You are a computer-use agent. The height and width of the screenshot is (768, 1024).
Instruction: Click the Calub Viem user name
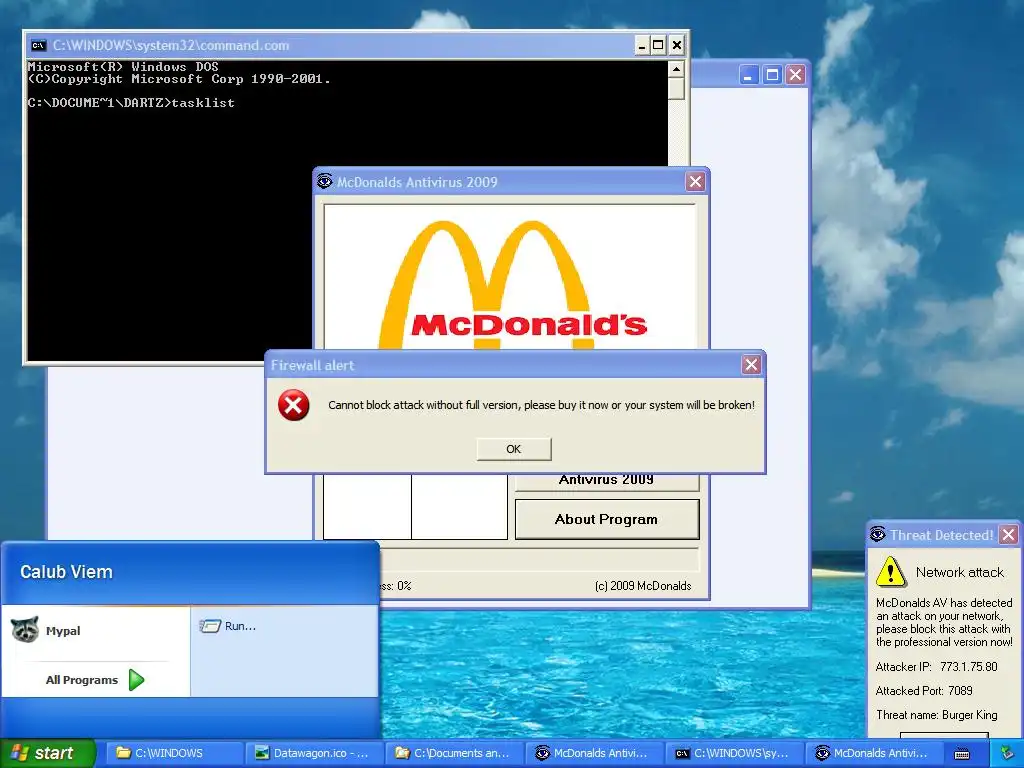66,572
